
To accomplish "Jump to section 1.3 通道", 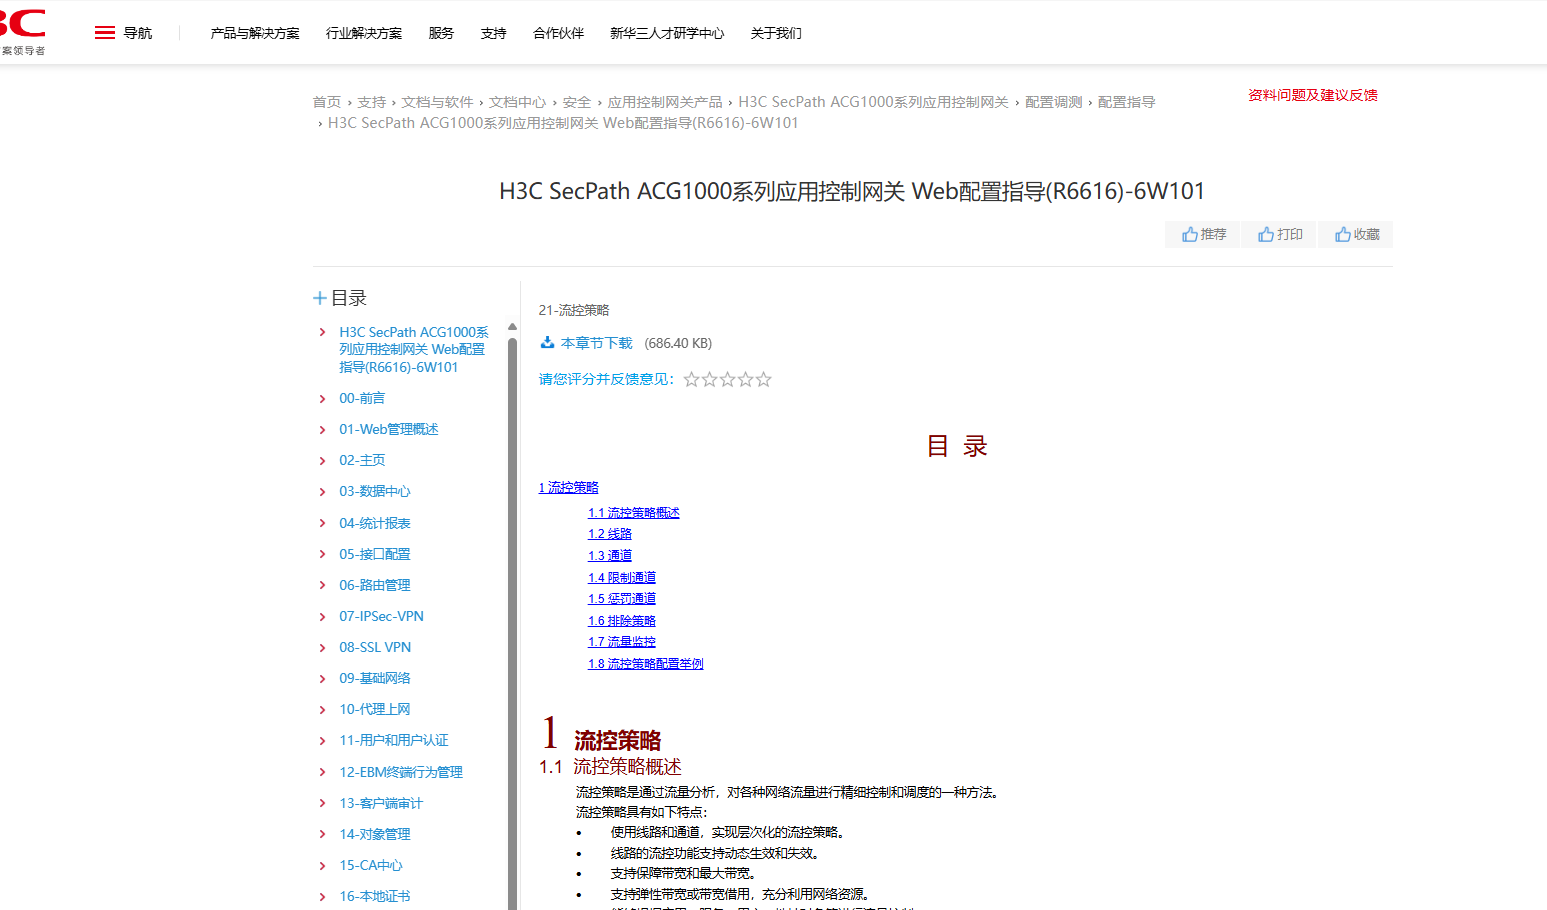I will pos(610,556).
